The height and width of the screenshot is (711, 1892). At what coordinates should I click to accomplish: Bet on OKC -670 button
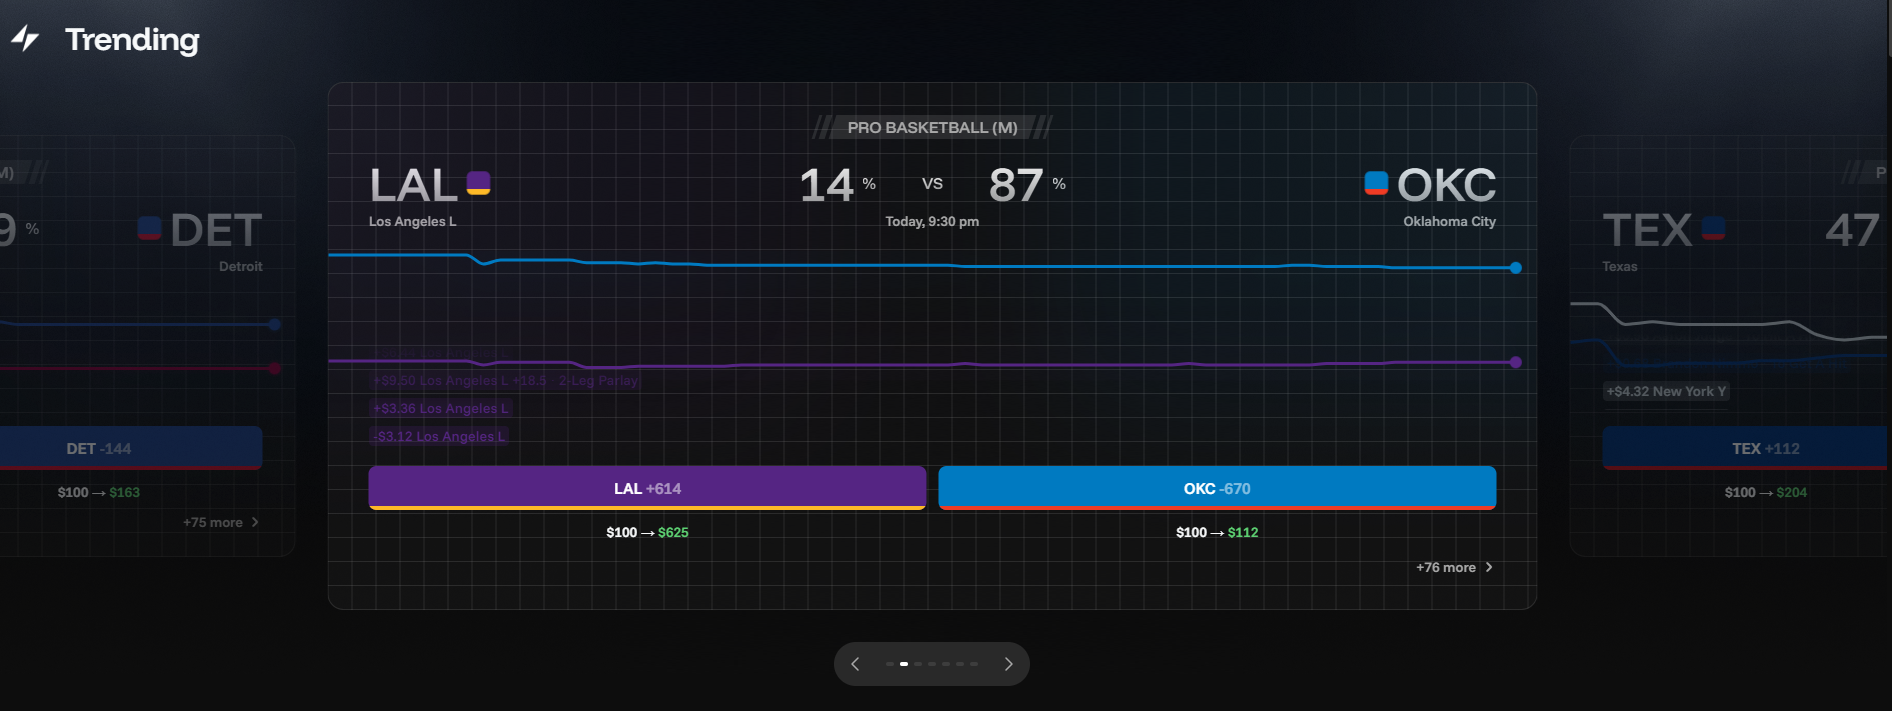(x=1217, y=488)
